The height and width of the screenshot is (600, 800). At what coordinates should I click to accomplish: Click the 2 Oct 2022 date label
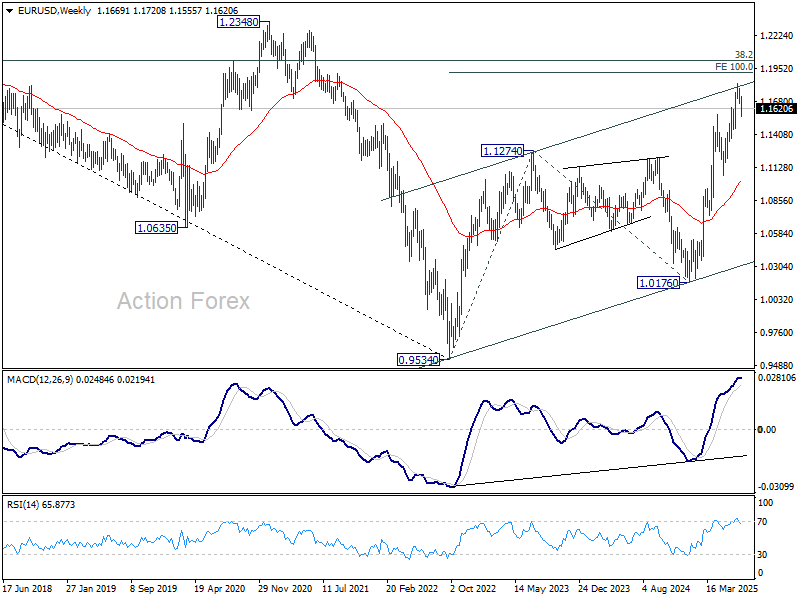(473, 588)
